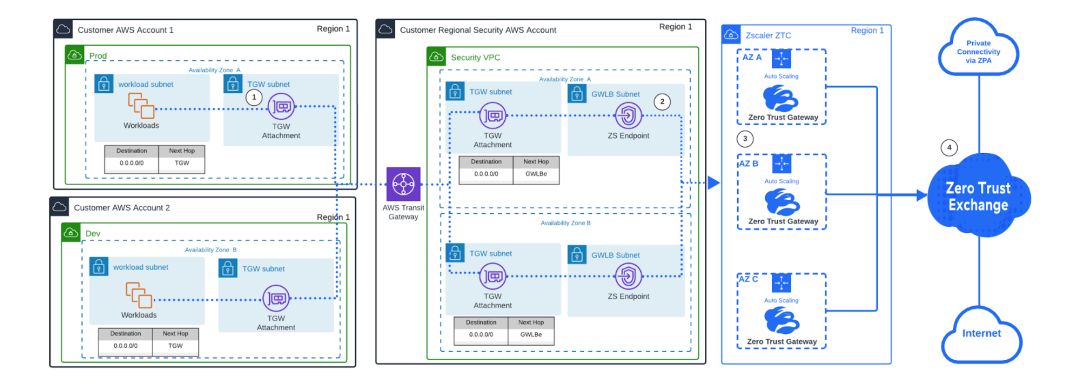Image resolution: width=1080 pixels, height=386 pixels.
Task: Click the 'Zscaler ZTC' label
Action: 769,34
